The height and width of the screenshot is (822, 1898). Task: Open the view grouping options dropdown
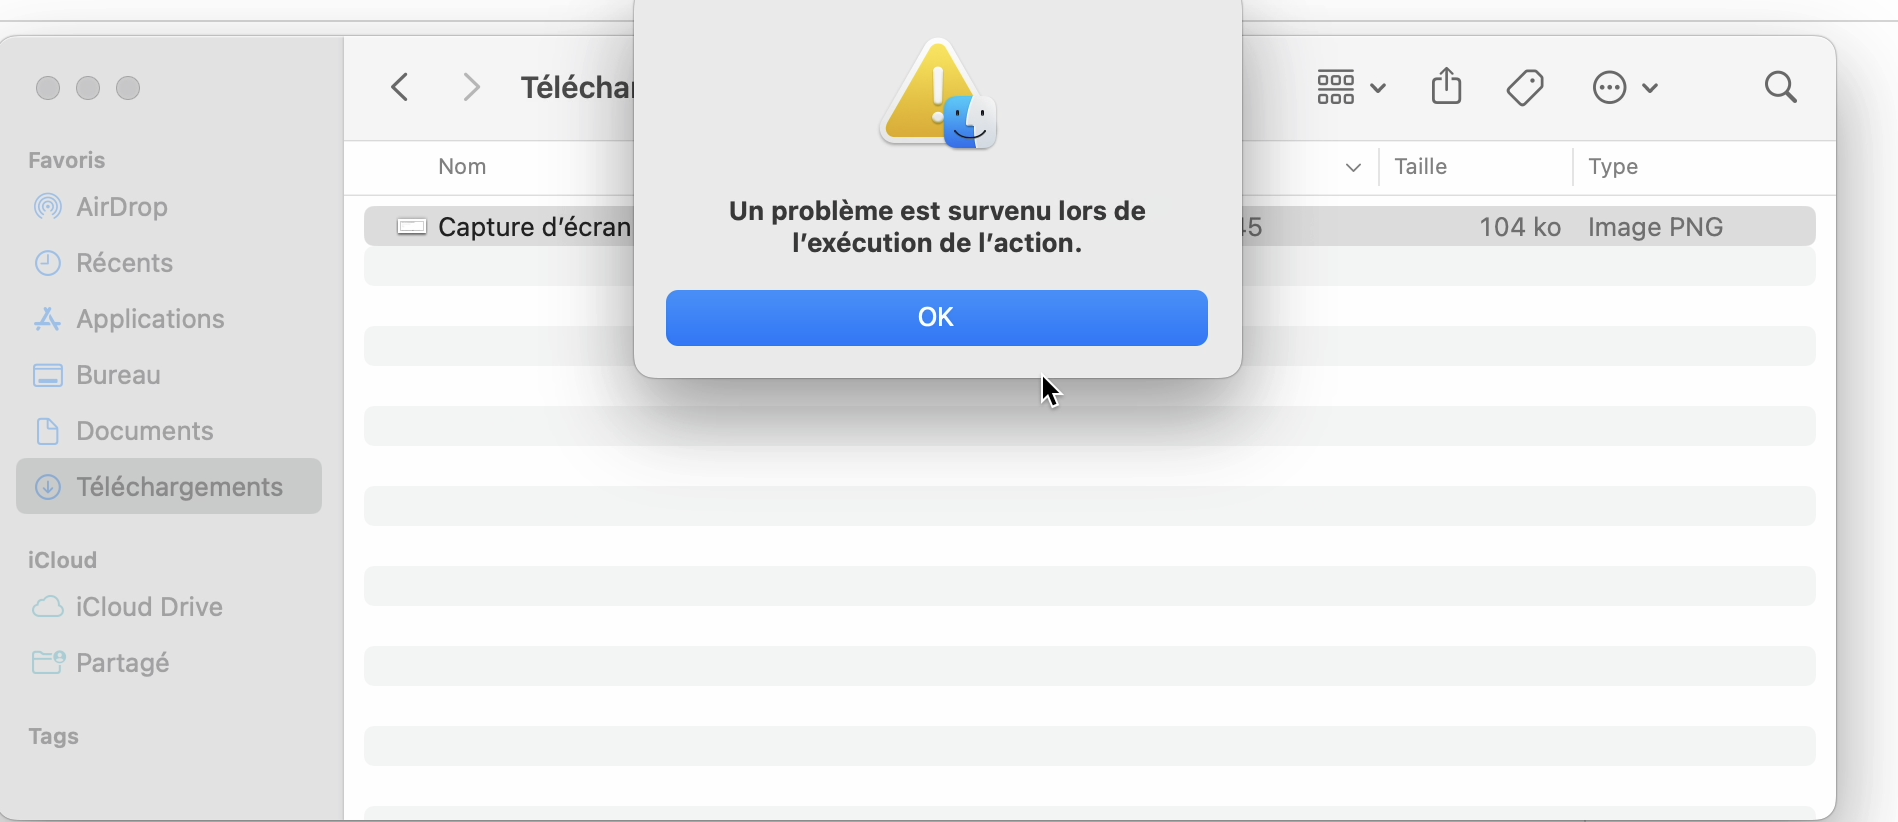coord(1350,88)
